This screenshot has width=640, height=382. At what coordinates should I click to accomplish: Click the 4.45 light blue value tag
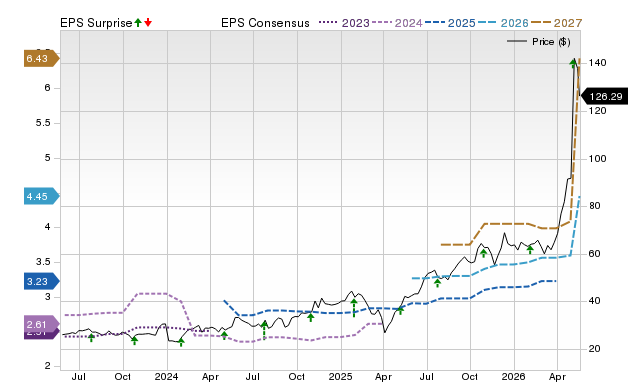pos(41,197)
